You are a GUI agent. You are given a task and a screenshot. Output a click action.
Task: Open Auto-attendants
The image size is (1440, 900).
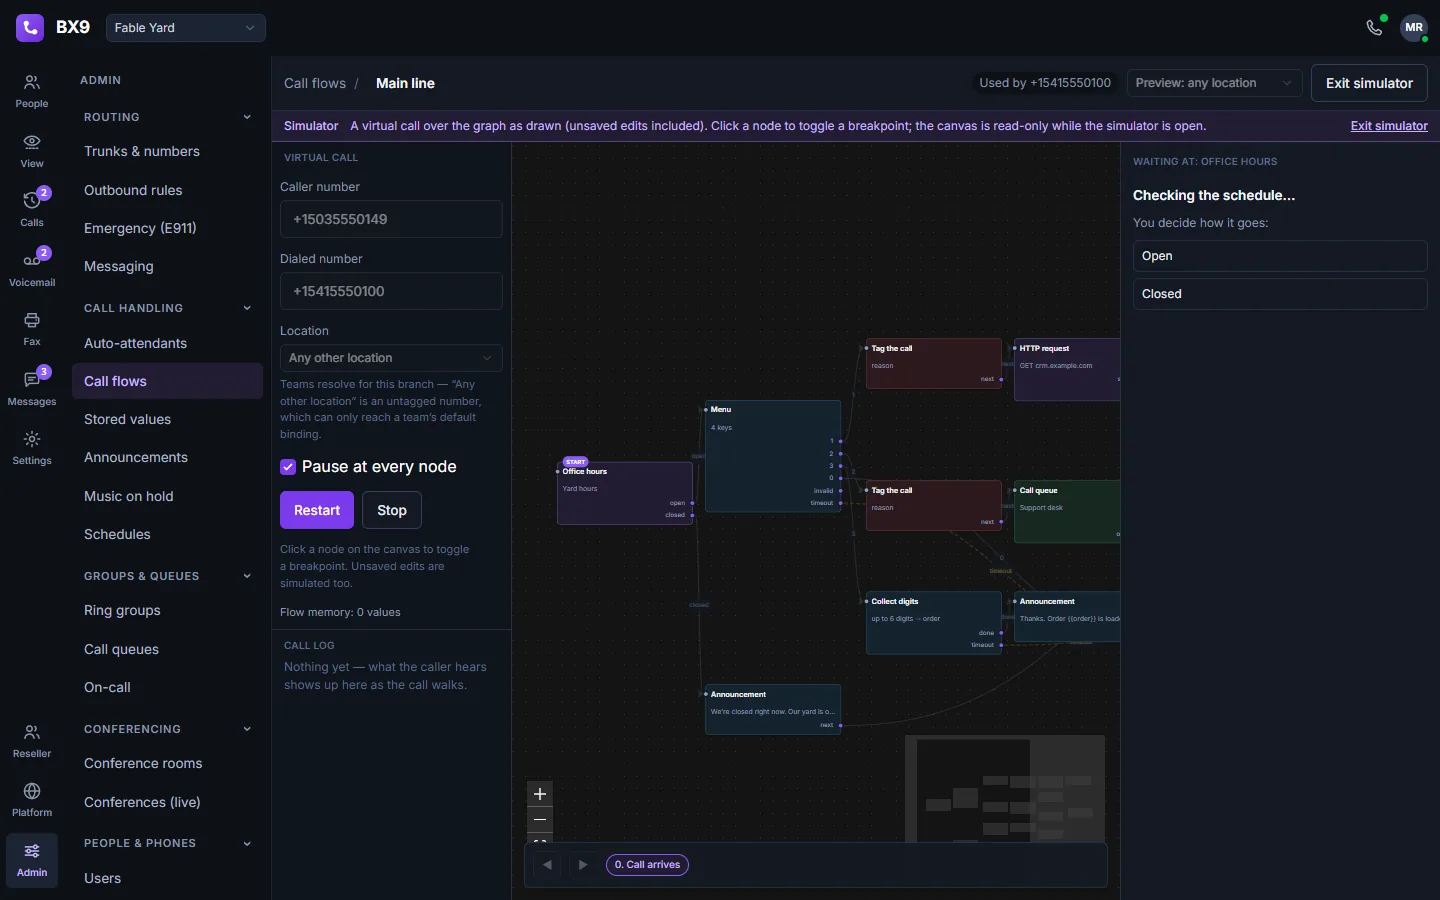[x=167, y=343]
